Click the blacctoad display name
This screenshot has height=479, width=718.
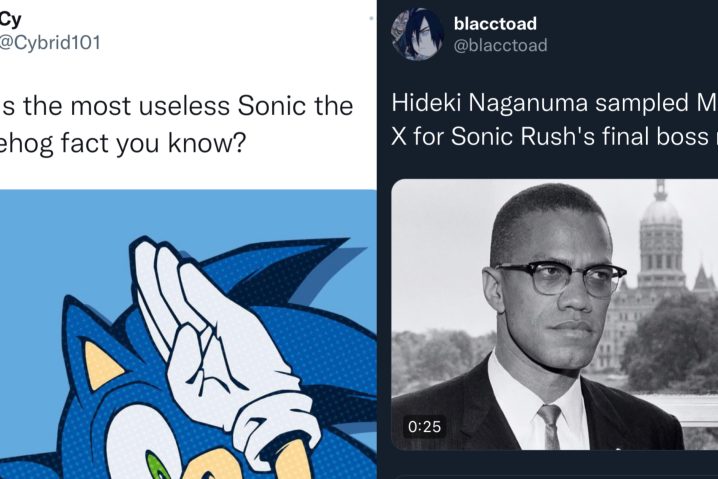tap(495, 24)
